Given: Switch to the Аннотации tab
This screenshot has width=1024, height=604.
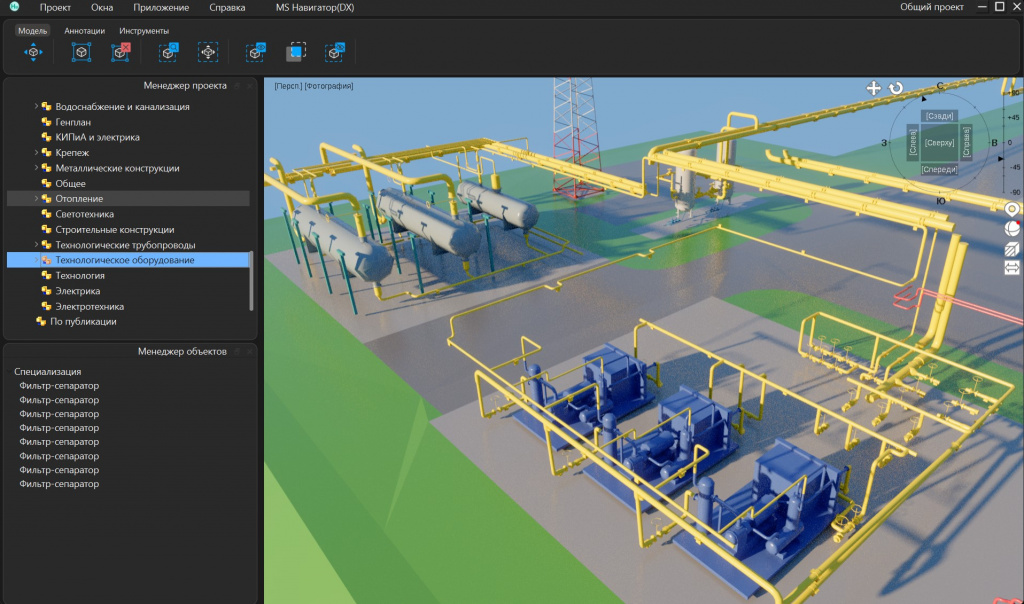Looking at the screenshot, I should (84, 31).
